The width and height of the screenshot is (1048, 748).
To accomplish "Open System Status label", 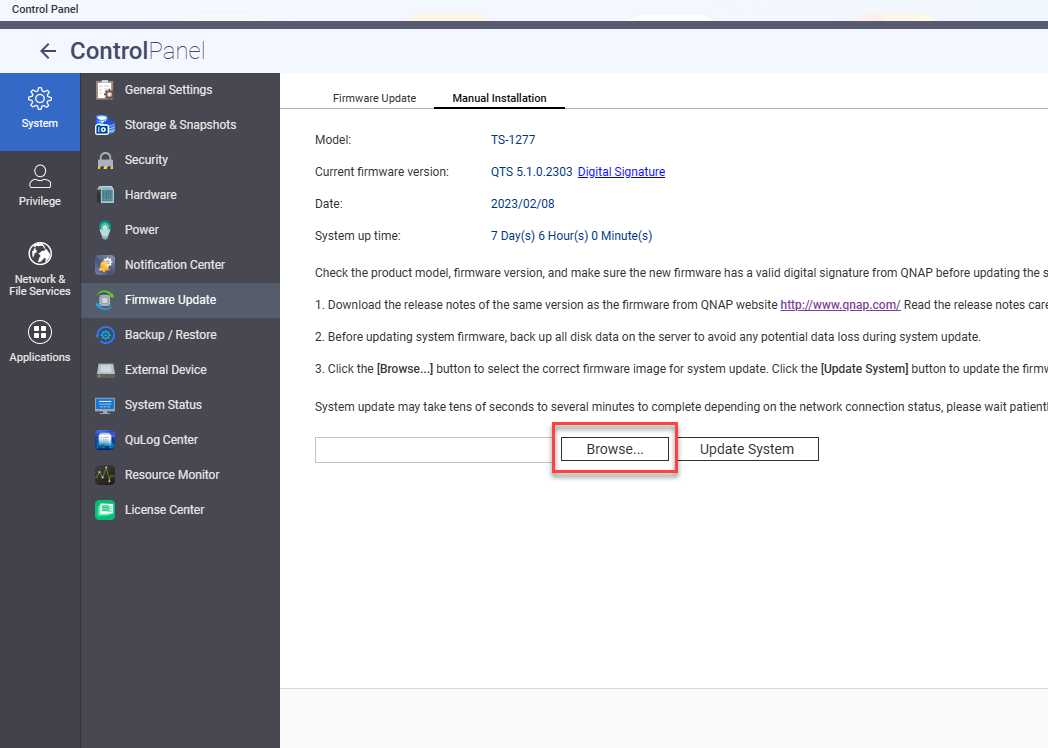I will [x=163, y=405].
